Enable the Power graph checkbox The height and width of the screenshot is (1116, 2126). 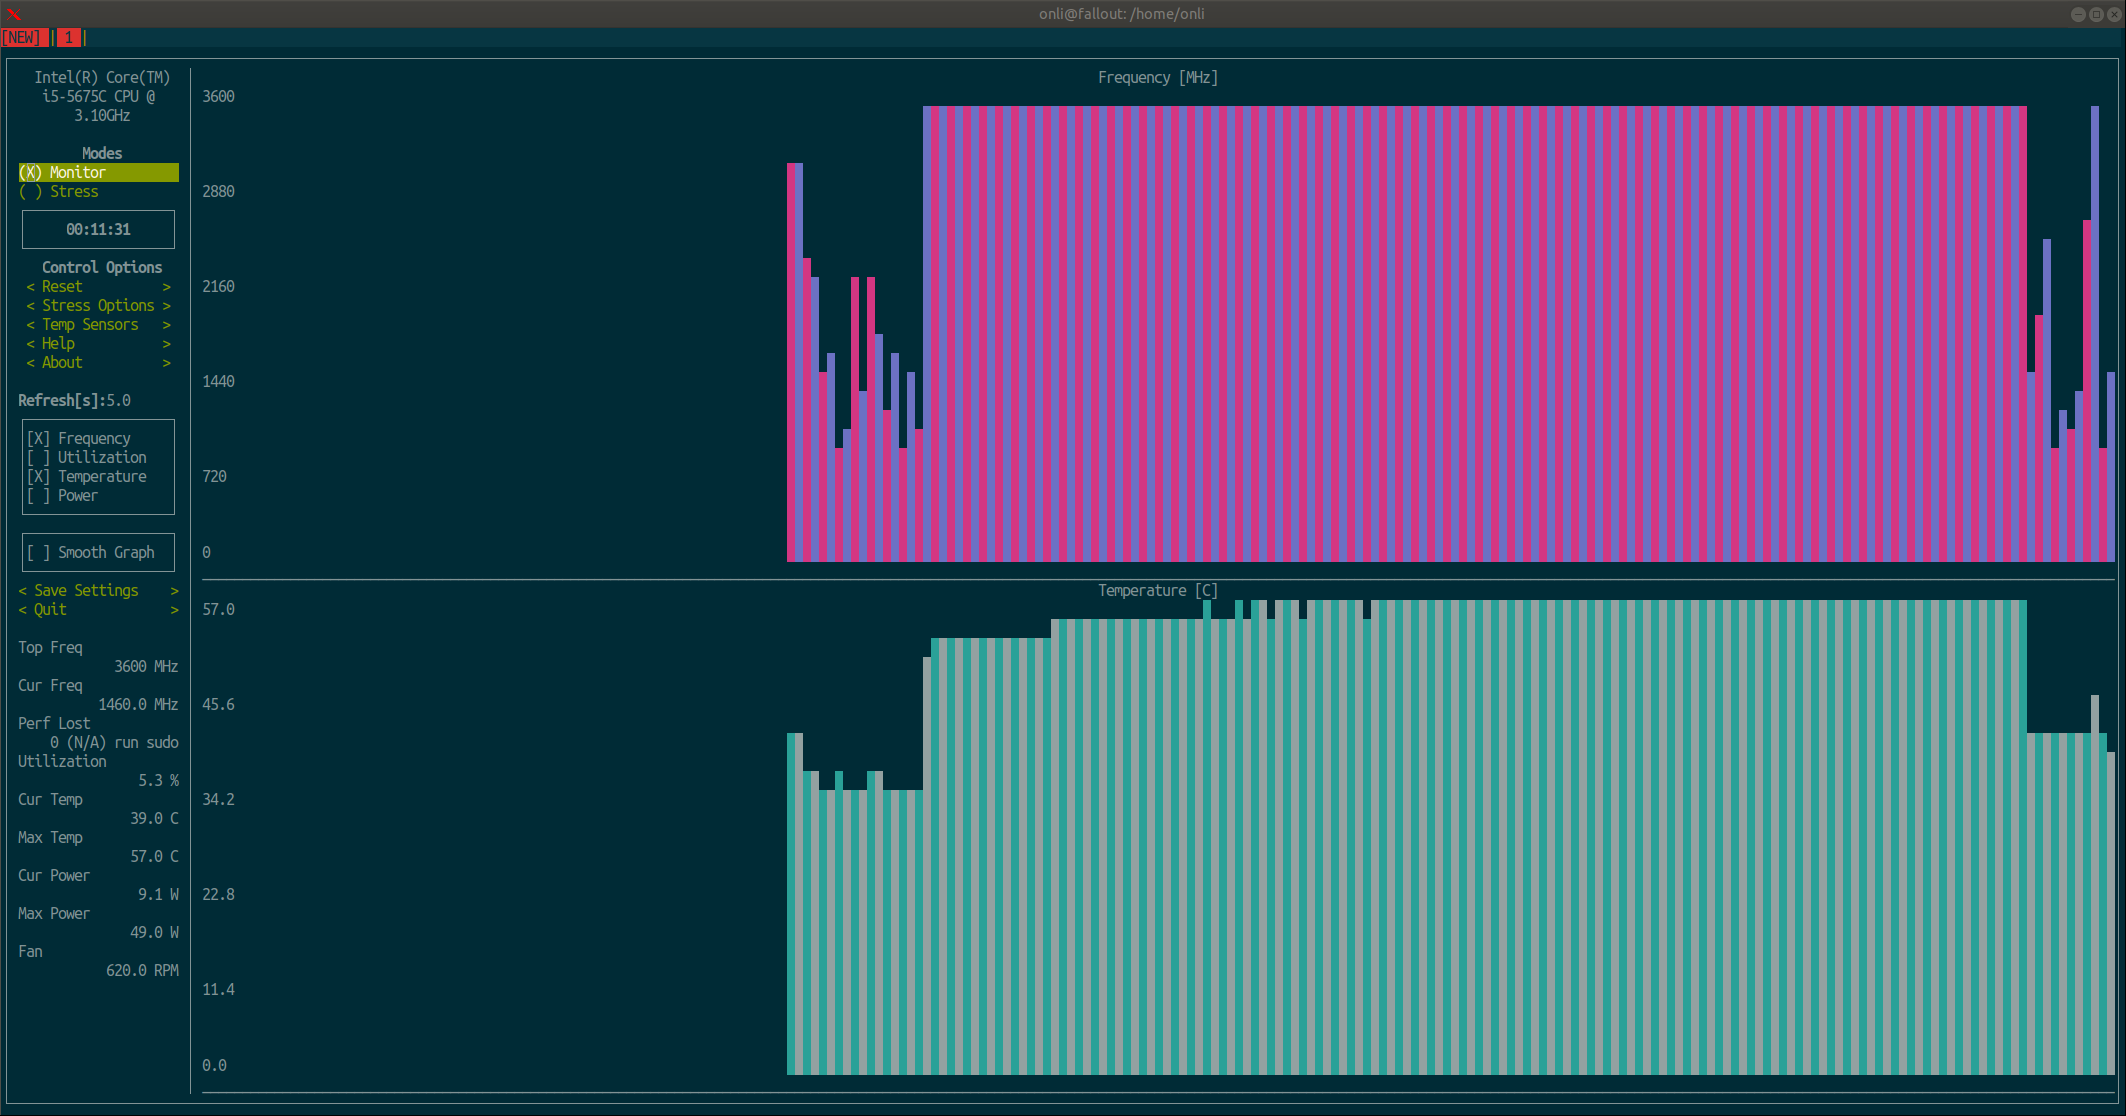63,496
